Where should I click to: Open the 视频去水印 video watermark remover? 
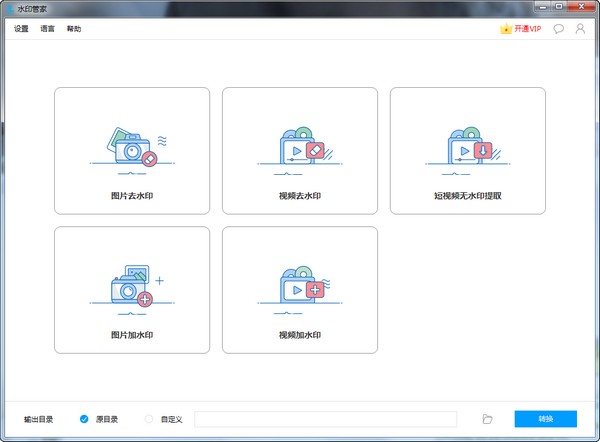point(300,148)
